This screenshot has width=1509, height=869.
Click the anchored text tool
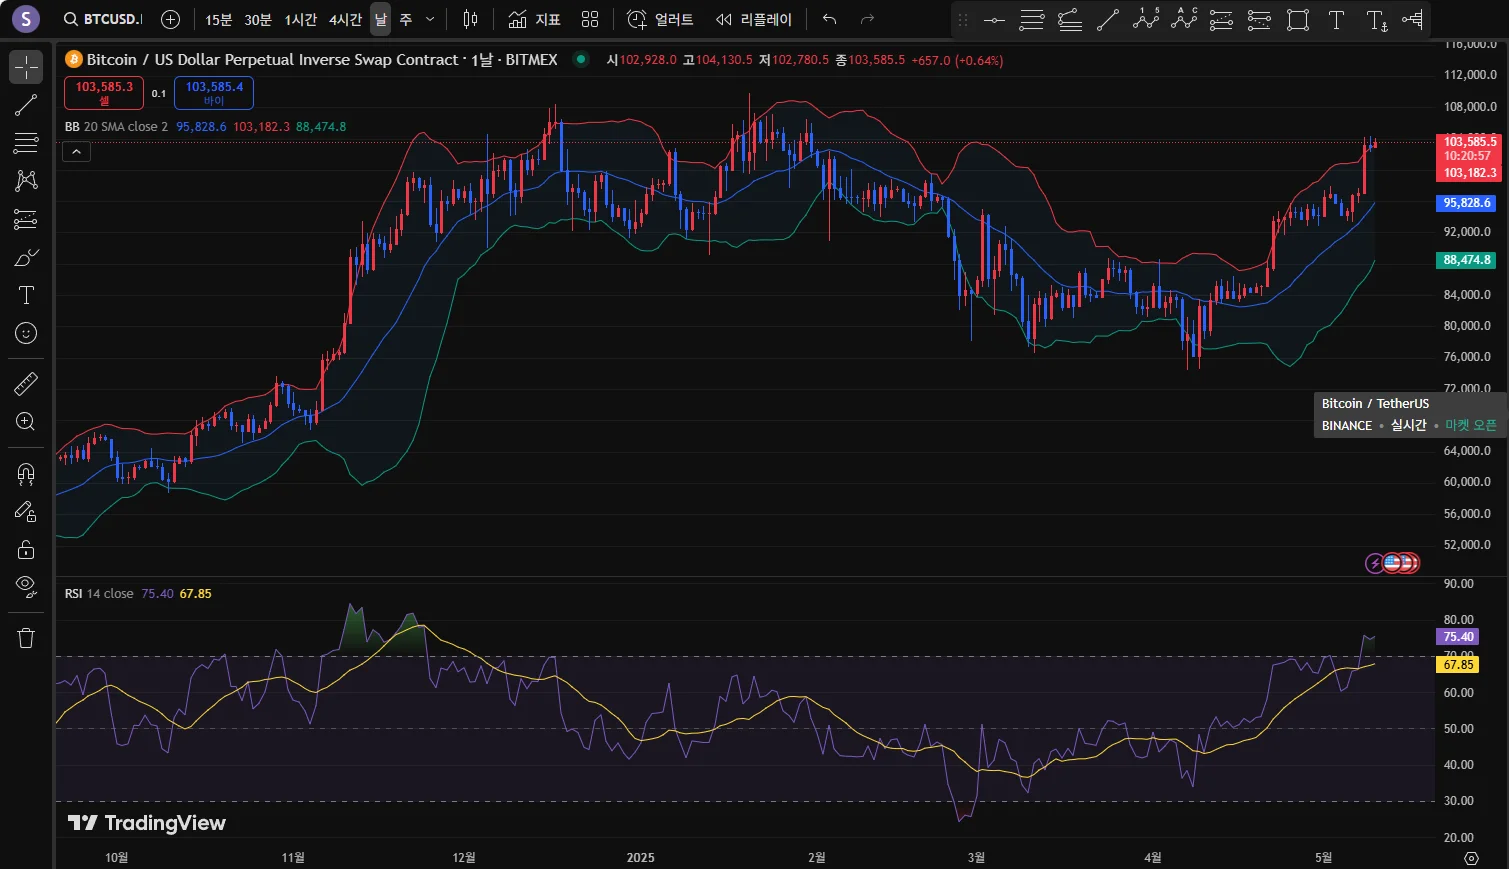[x=1376, y=20]
